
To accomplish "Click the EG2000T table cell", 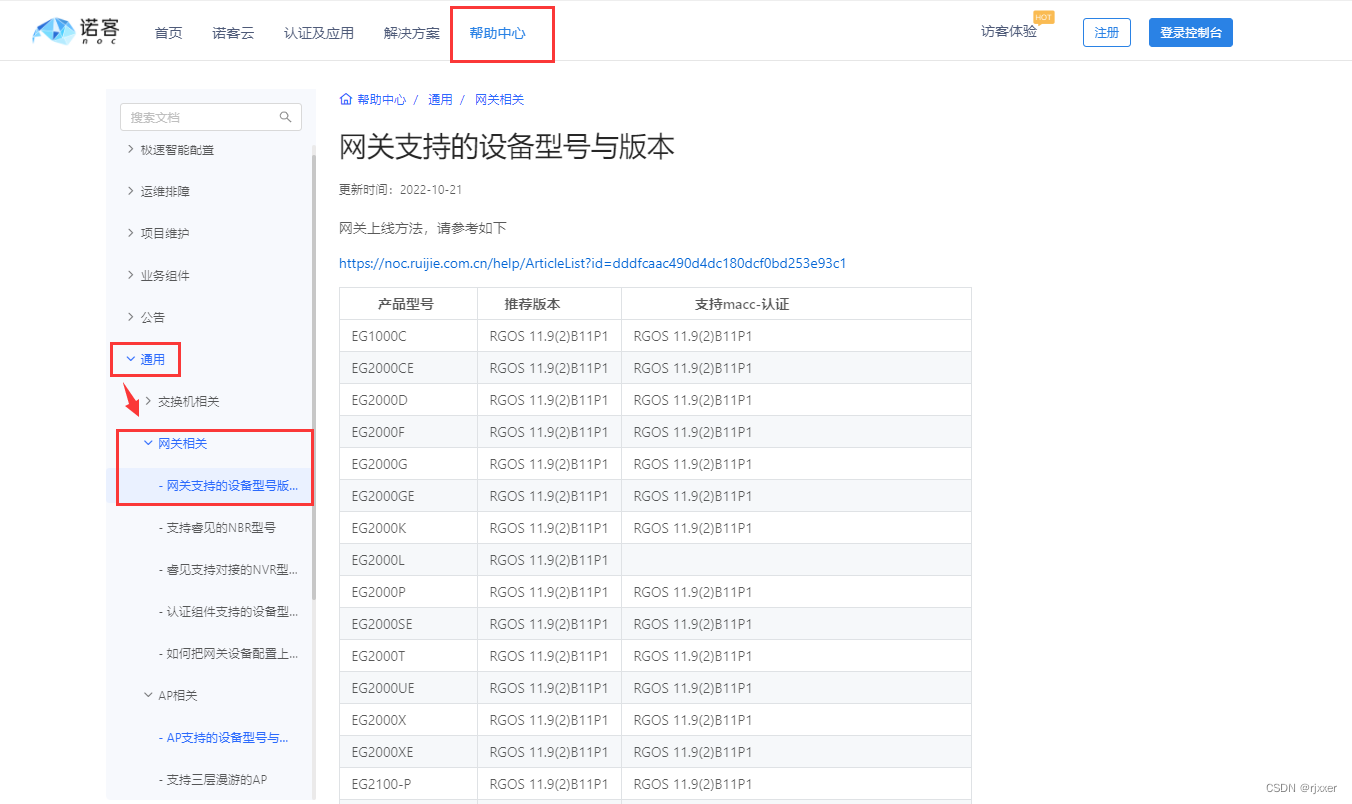I will 408,656.
